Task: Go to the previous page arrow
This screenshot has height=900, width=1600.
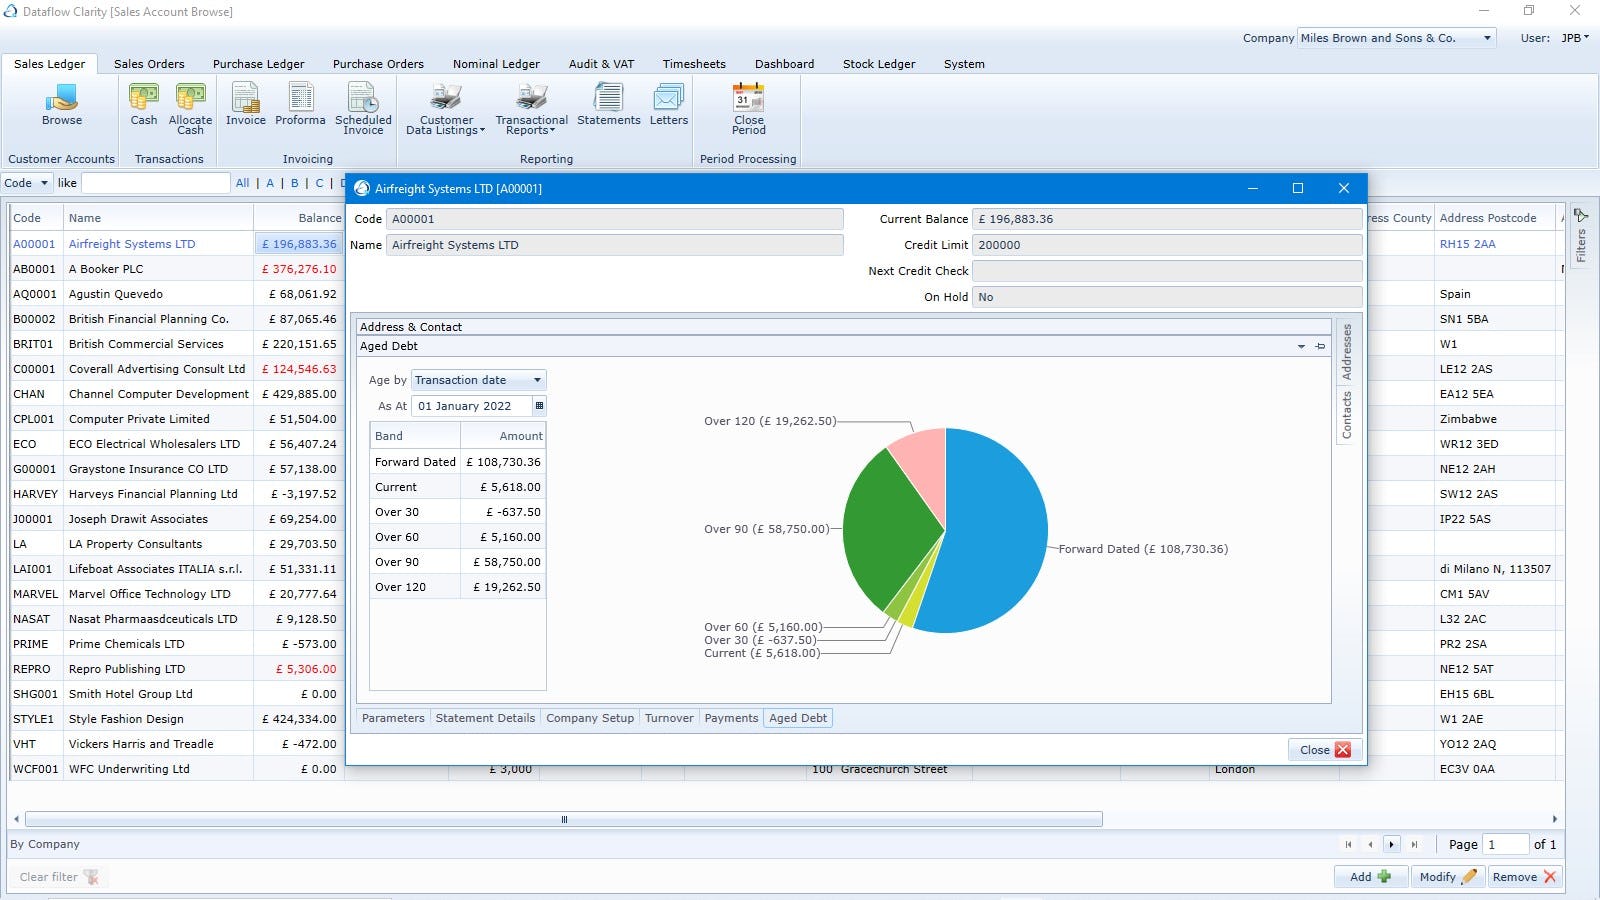Action: pos(1370,845)
